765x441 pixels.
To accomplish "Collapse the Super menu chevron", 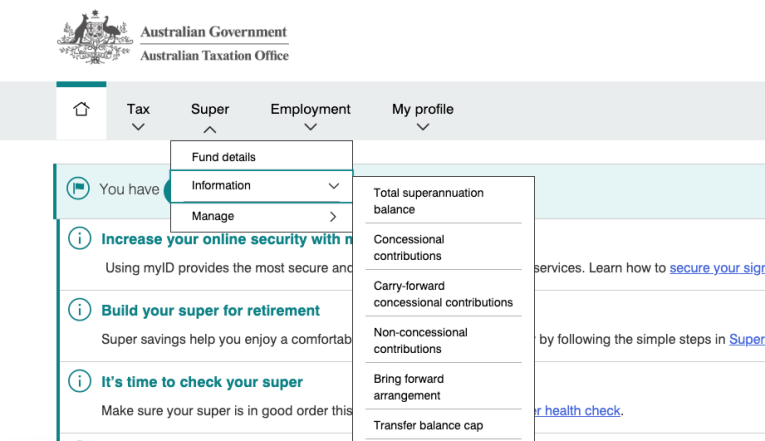I will [210, 130].
